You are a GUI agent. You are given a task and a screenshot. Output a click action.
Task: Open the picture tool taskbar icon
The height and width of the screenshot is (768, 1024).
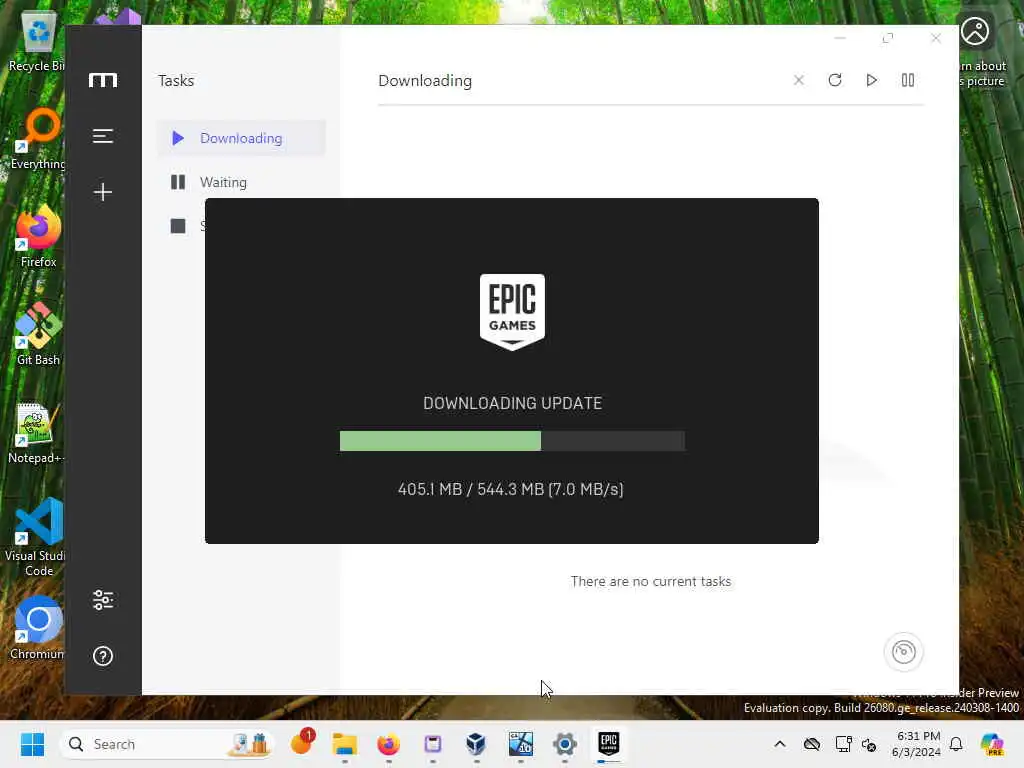pos(520,744)
